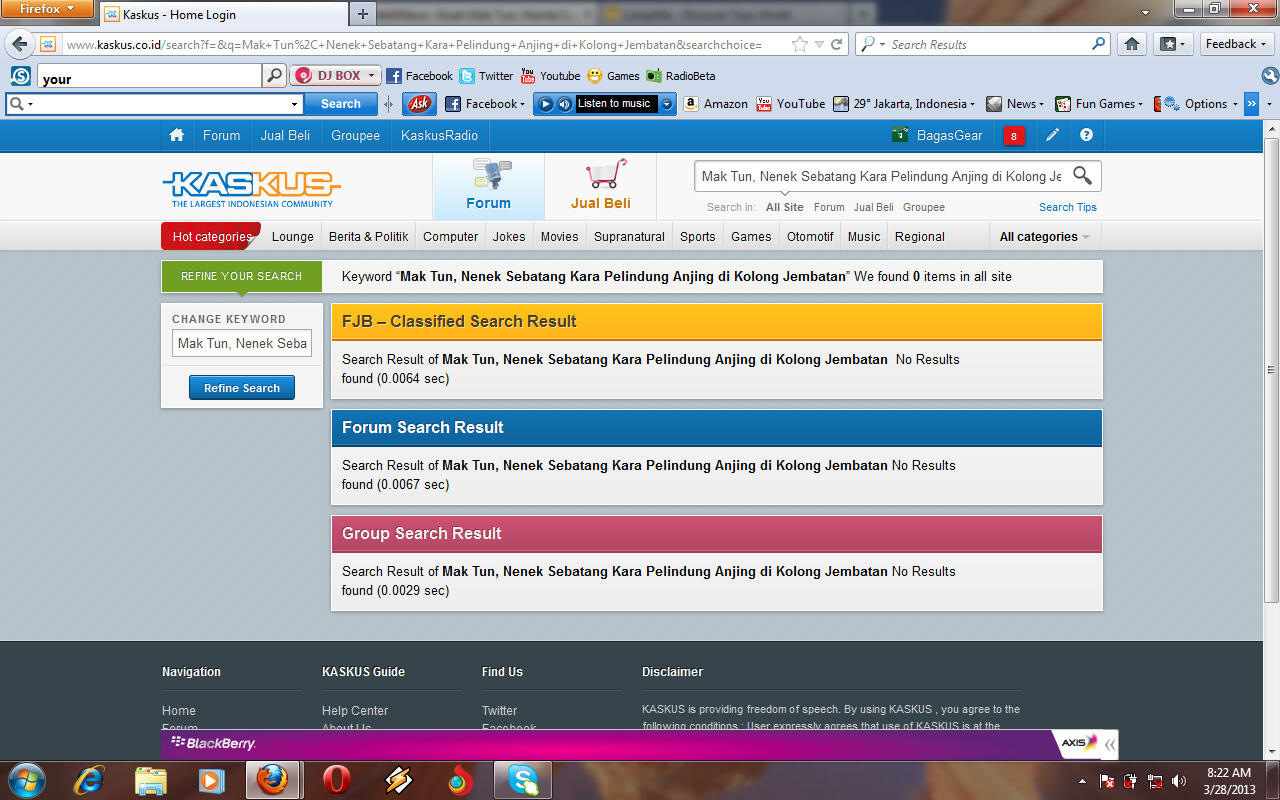Click the browser back arrow button
The image size is (1280, 800).
[20, 44]
